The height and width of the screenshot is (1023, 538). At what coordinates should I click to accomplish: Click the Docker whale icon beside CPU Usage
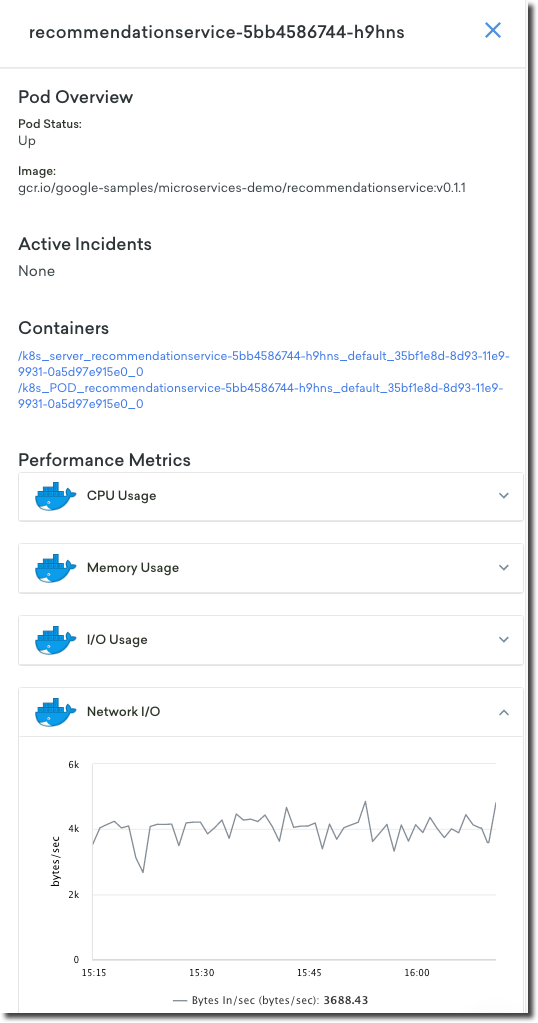pos(55,496)
